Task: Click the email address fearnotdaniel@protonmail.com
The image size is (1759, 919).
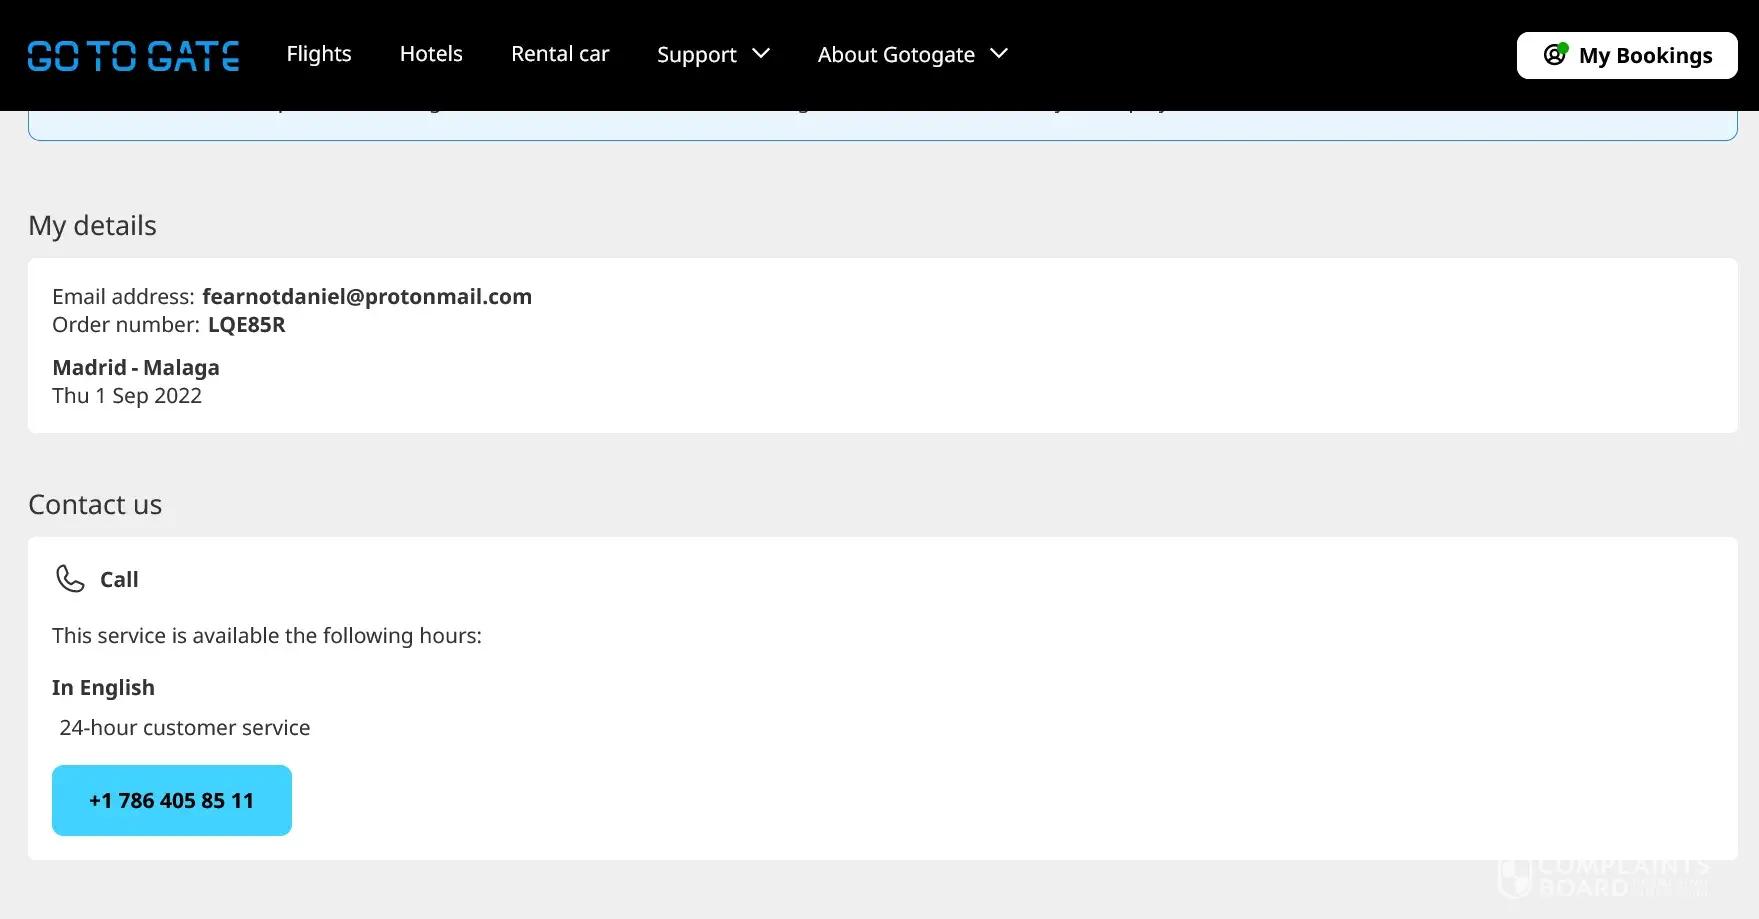Action: click(366, 297)
